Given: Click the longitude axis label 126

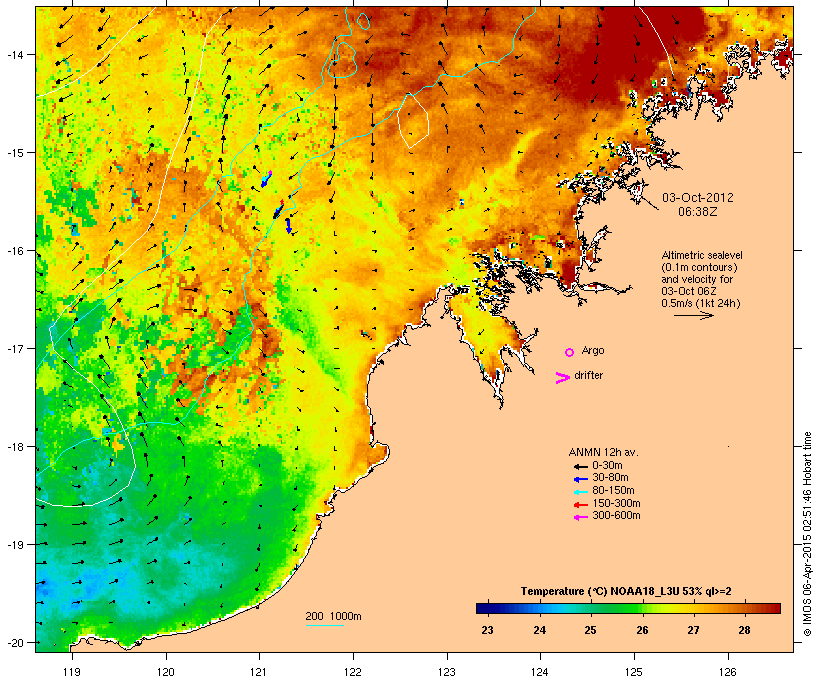Looking at the screenshot, I should pyautogui.click(x=728, y=672).
